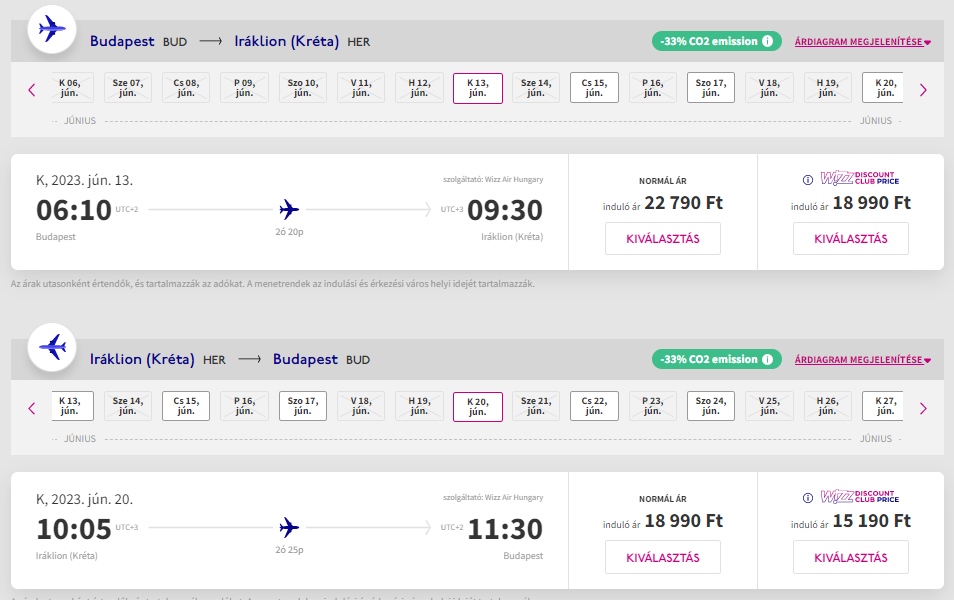Select return date Cs 22, jún.
Image resolution: width=954 pixels, height=600 pixels.
pyautogui.click(x=594, y=406)
